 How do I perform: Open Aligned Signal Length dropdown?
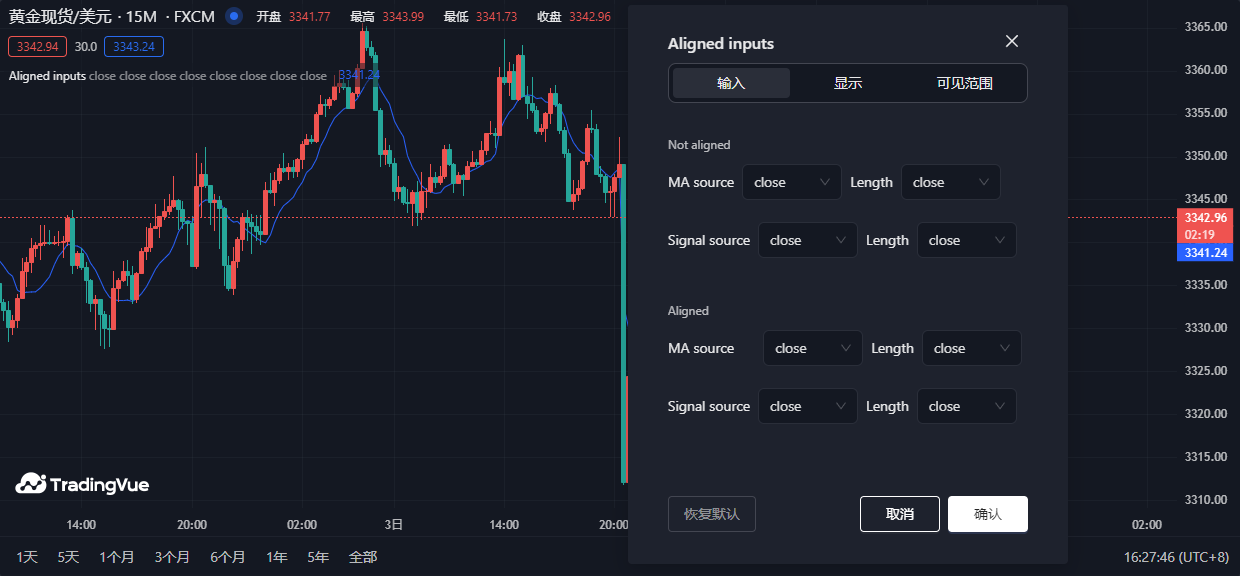coord(966,406)
